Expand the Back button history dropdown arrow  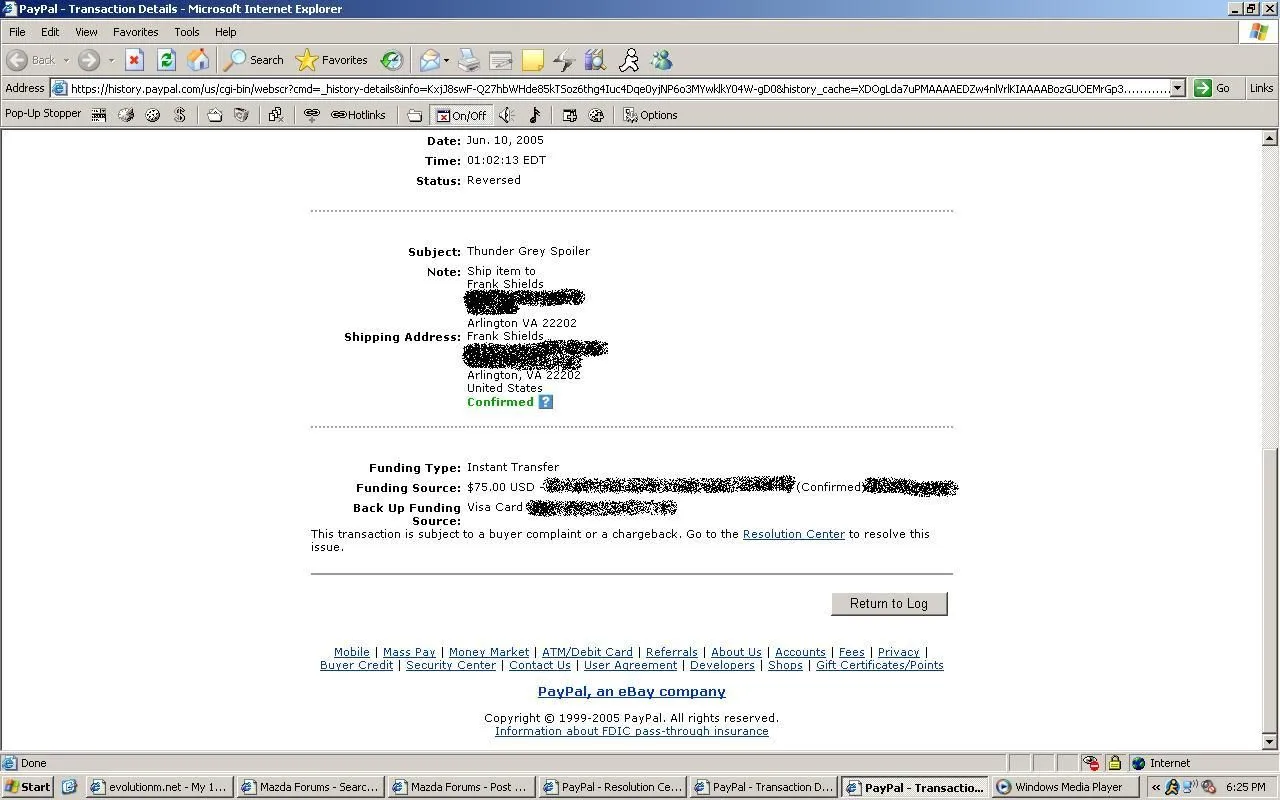tap(66, 60)
